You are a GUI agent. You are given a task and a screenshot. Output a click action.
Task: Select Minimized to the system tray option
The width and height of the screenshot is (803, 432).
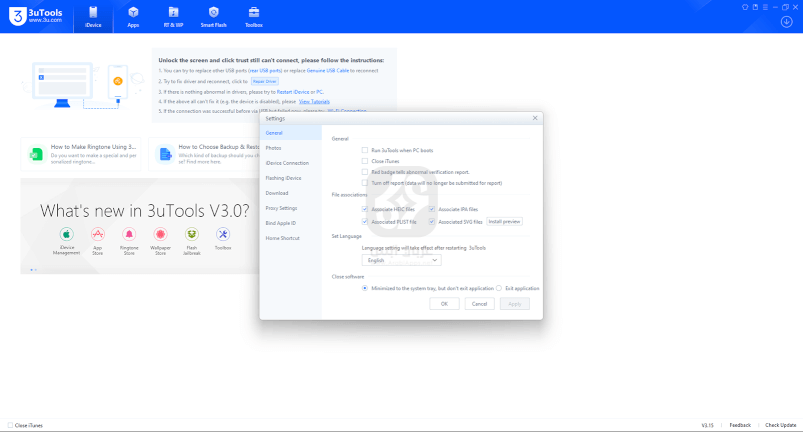pyautogui.click(x=365, y=288)
